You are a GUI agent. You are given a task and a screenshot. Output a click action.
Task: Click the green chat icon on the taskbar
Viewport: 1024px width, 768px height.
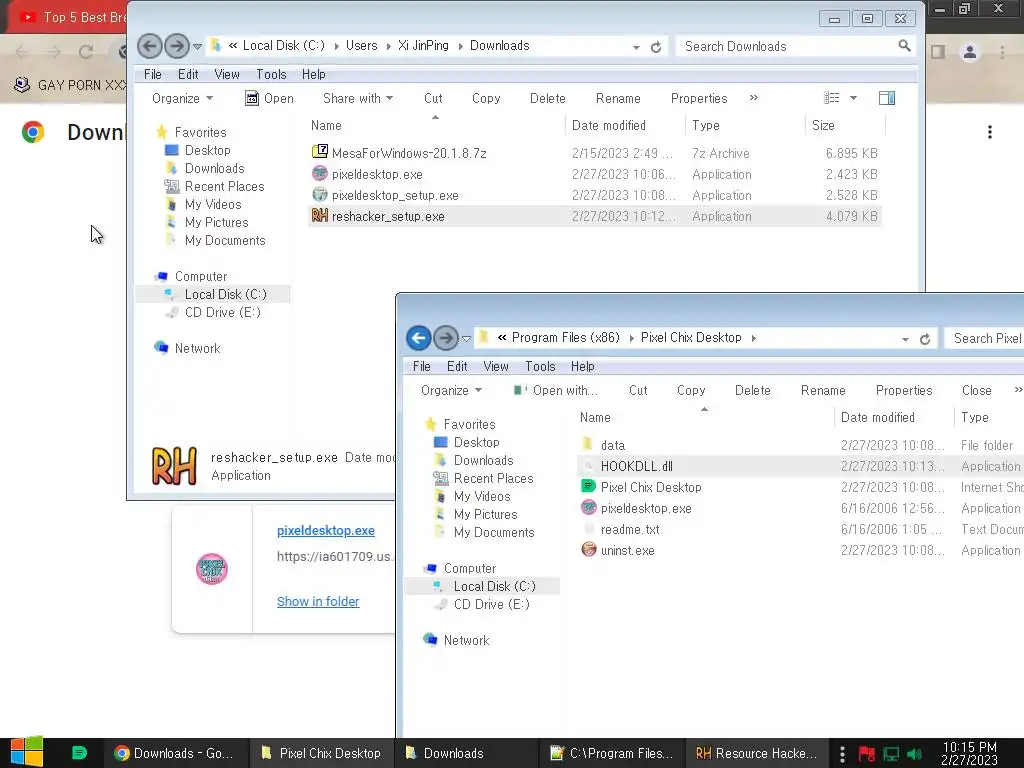[79, 752]
